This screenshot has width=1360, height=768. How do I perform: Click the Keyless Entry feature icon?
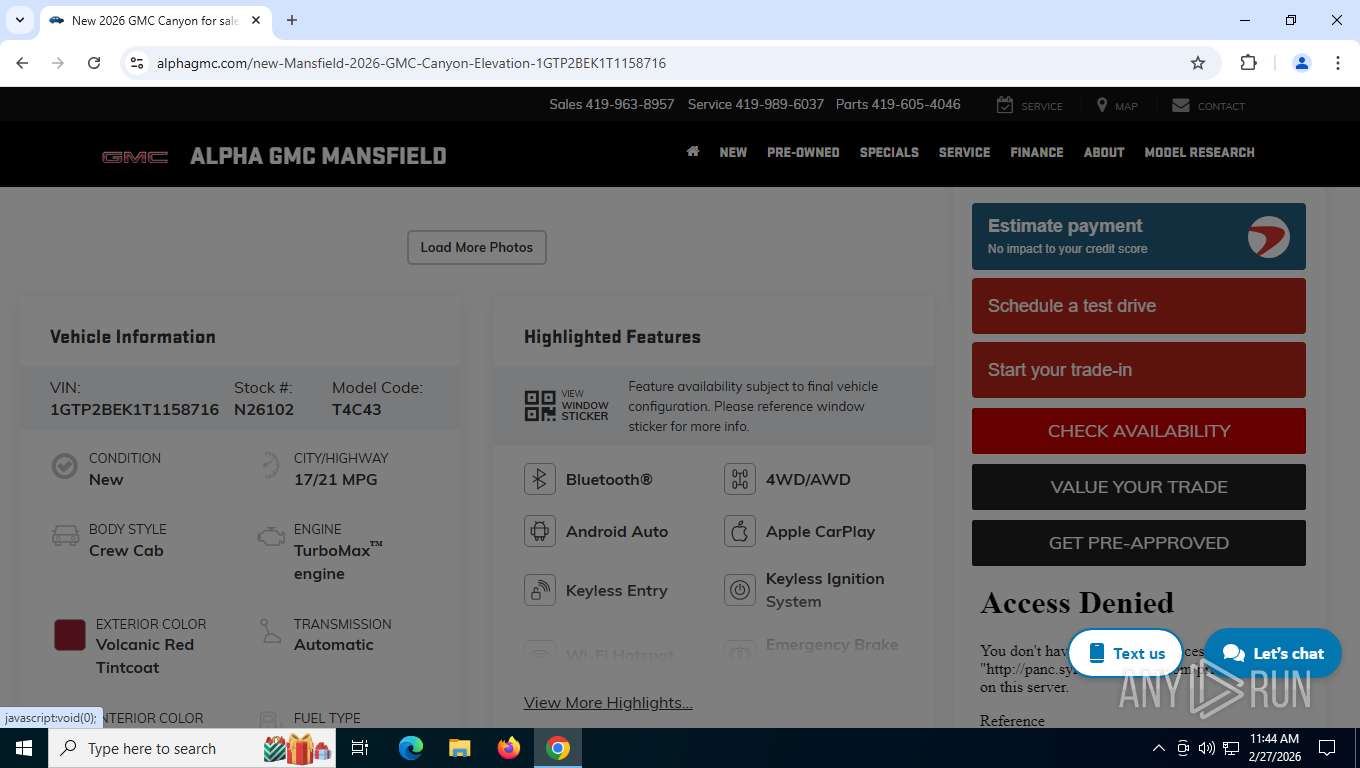[540, 590]
